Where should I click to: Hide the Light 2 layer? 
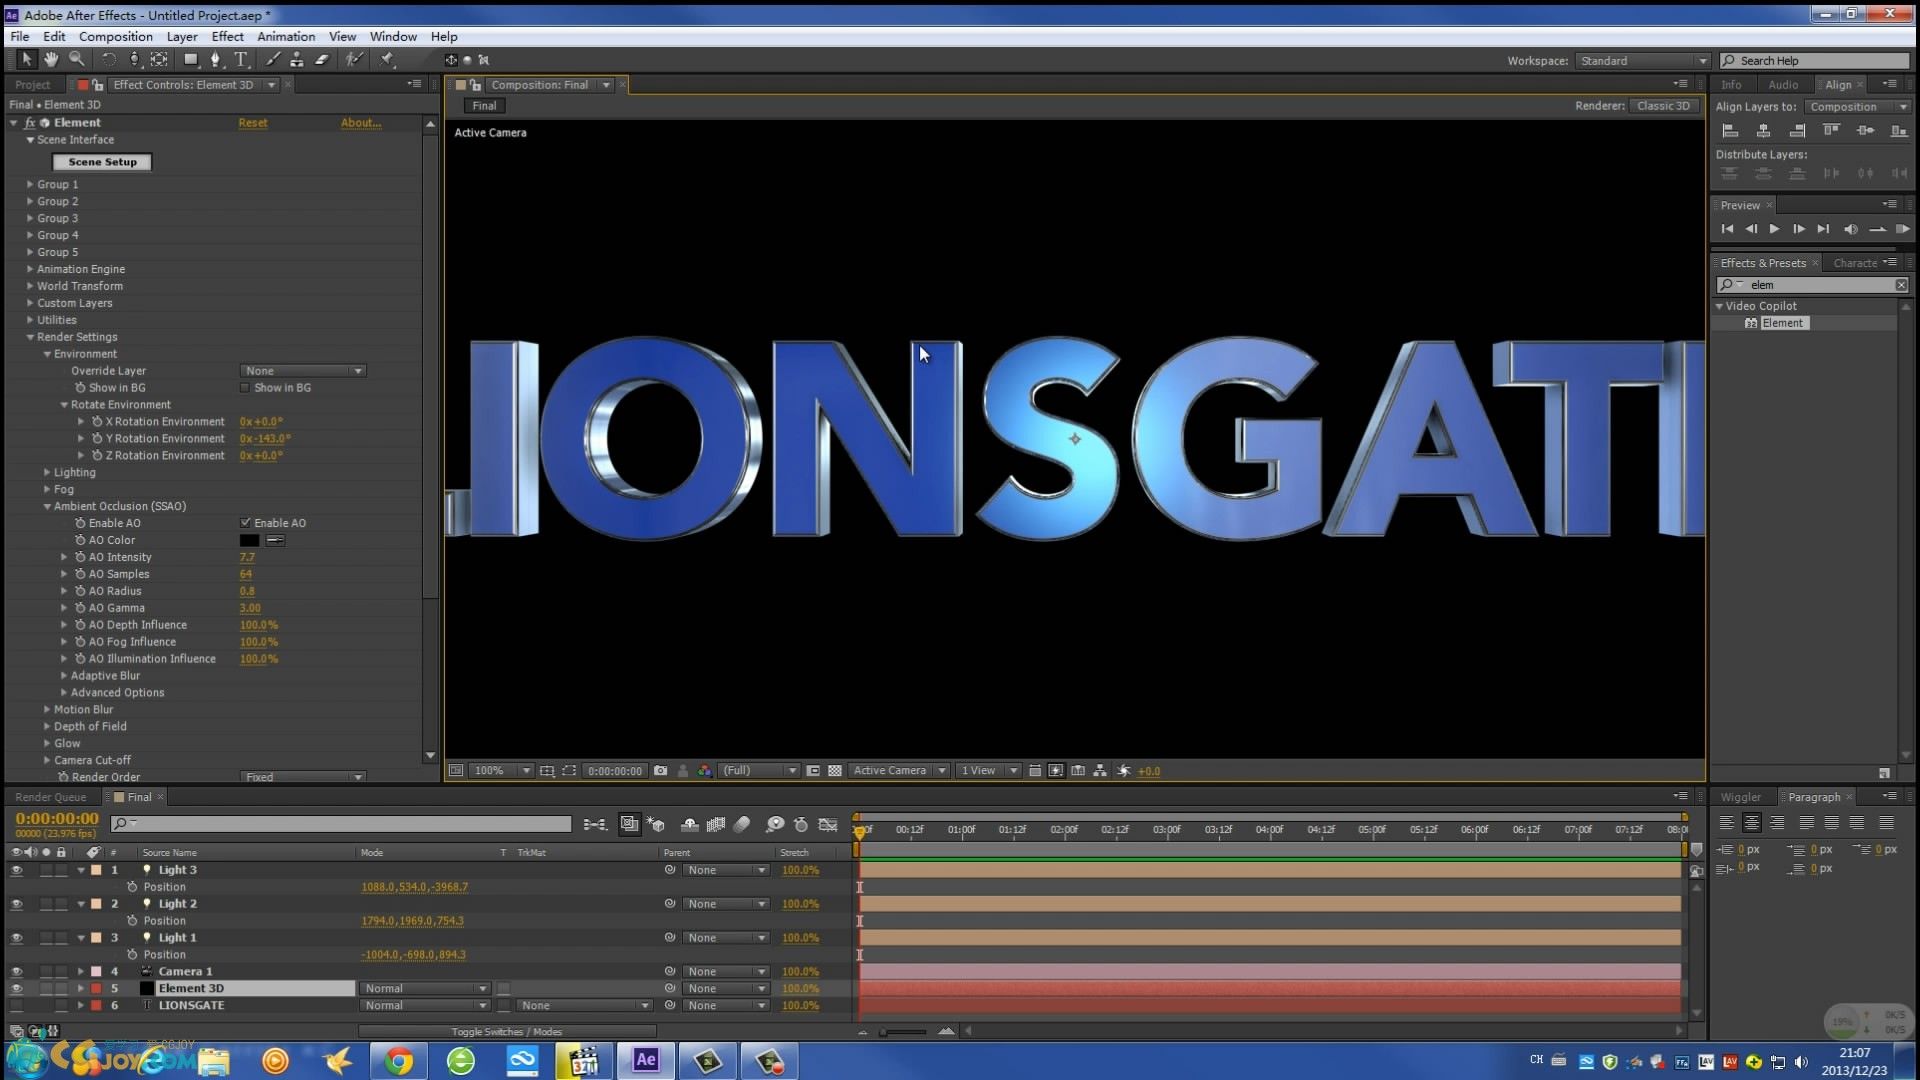[x=16, y=904]
